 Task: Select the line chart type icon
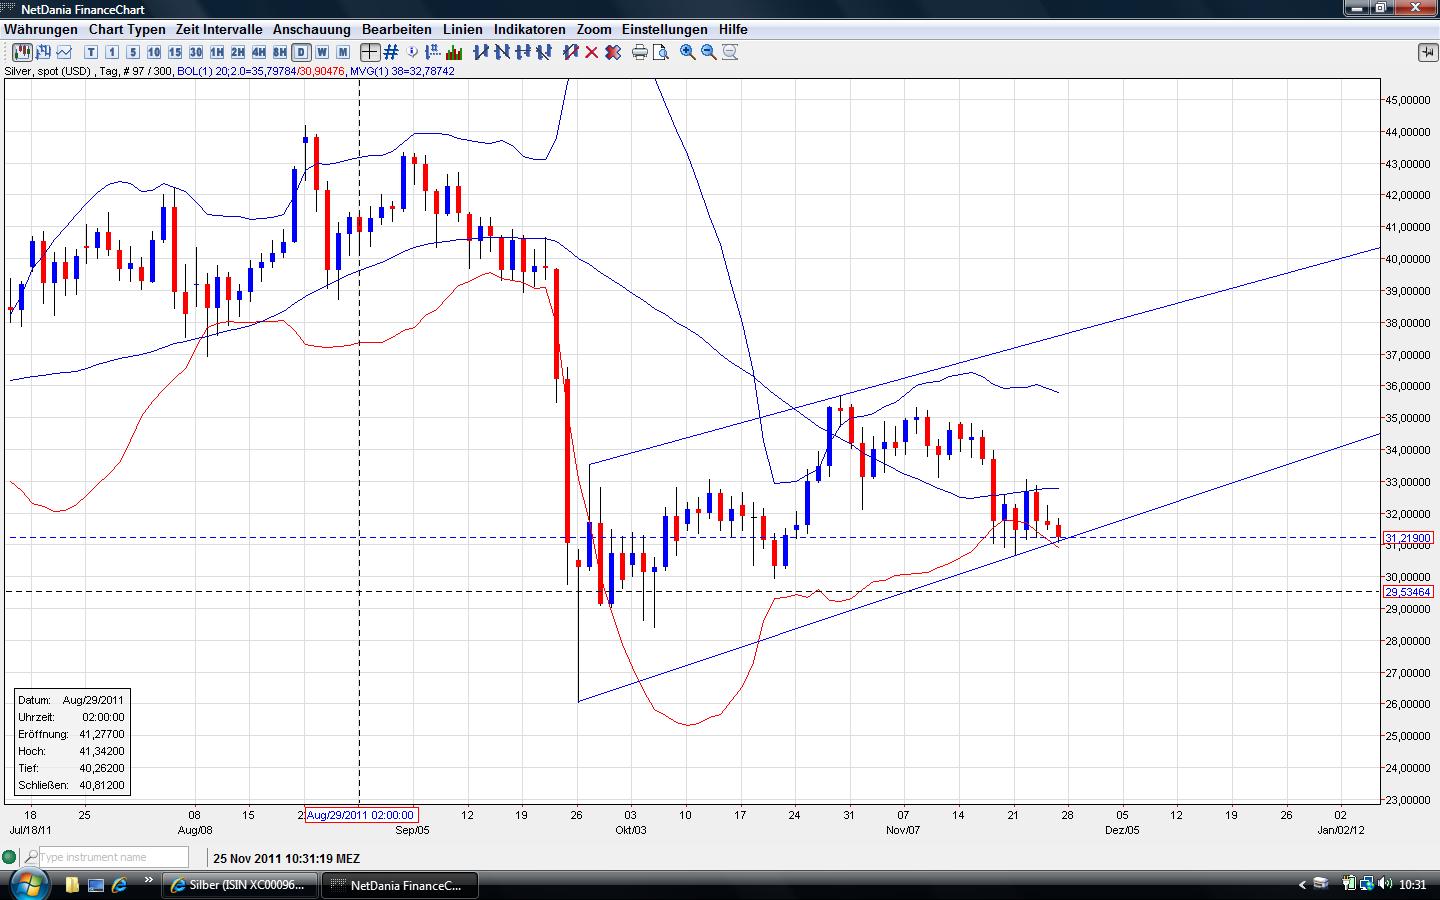pyautogui.click(x=64, y=52)
